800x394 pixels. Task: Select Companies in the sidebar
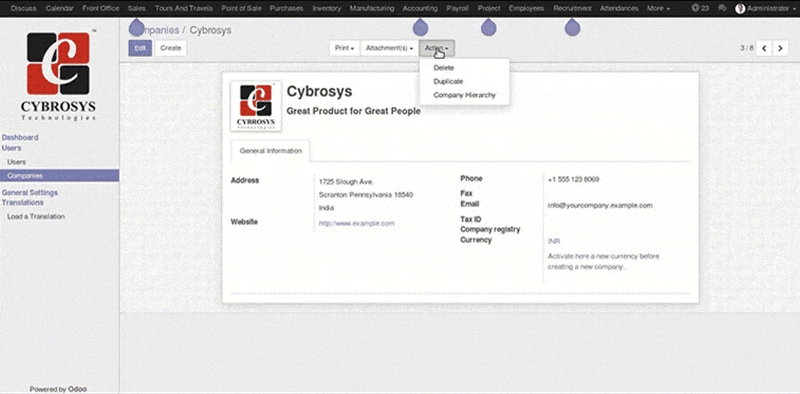tap(59, 176)
